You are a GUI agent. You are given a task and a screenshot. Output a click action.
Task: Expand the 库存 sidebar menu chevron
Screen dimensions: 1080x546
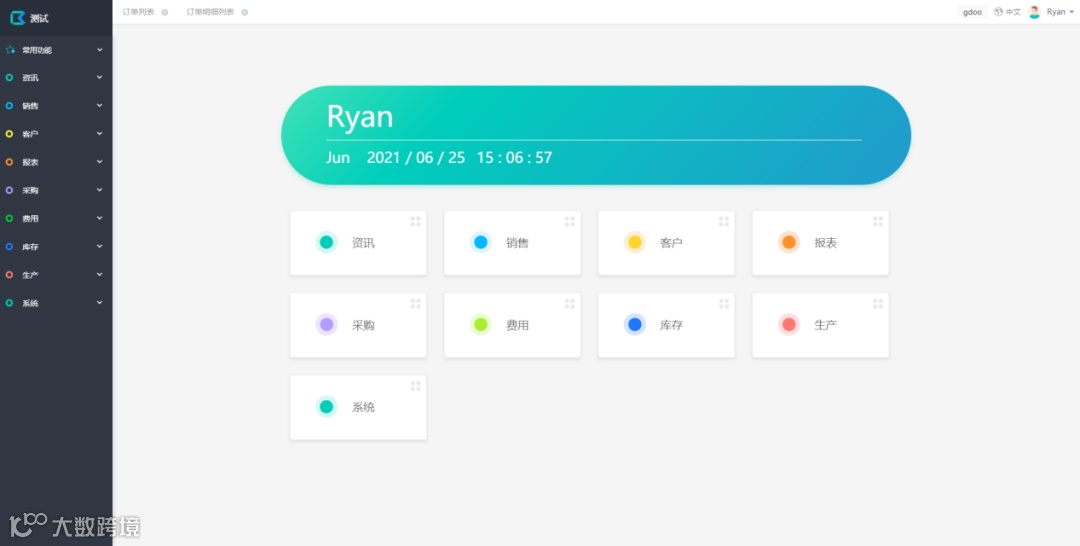99,246
